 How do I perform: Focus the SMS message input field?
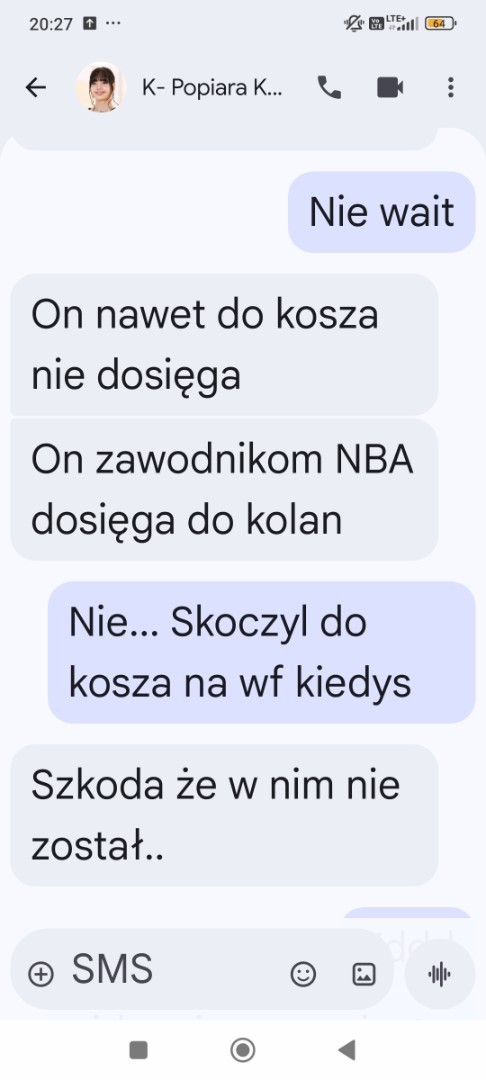click(x=172, y=970)
